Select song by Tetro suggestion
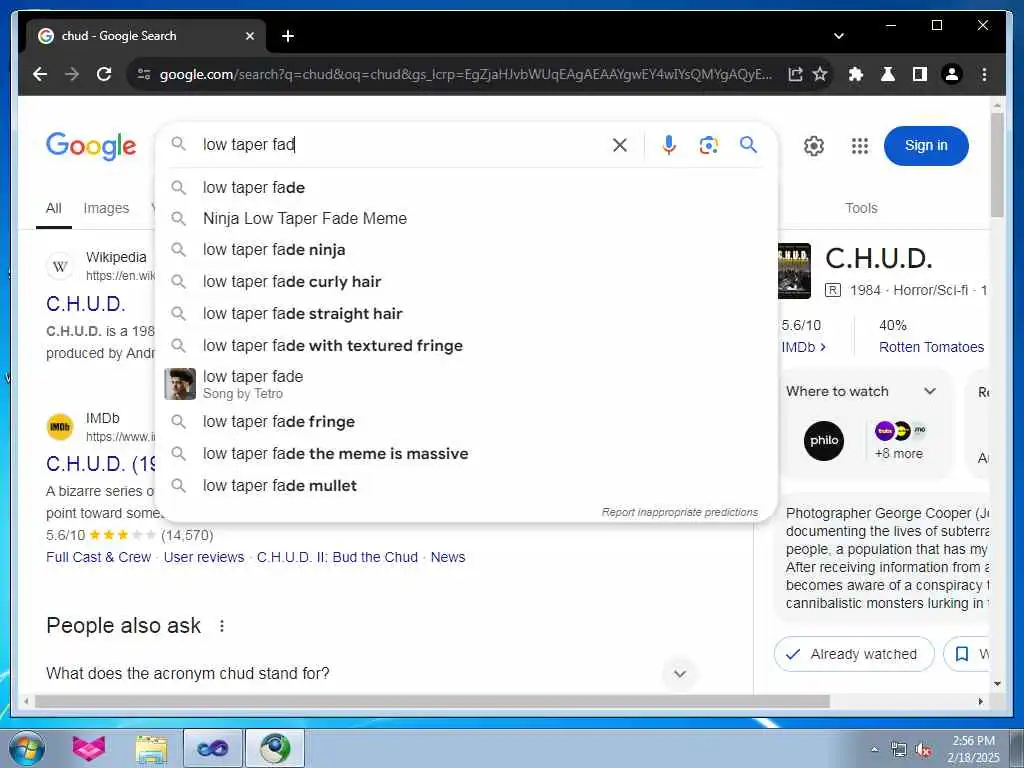The image size is (1024, 768). (466, 384)
